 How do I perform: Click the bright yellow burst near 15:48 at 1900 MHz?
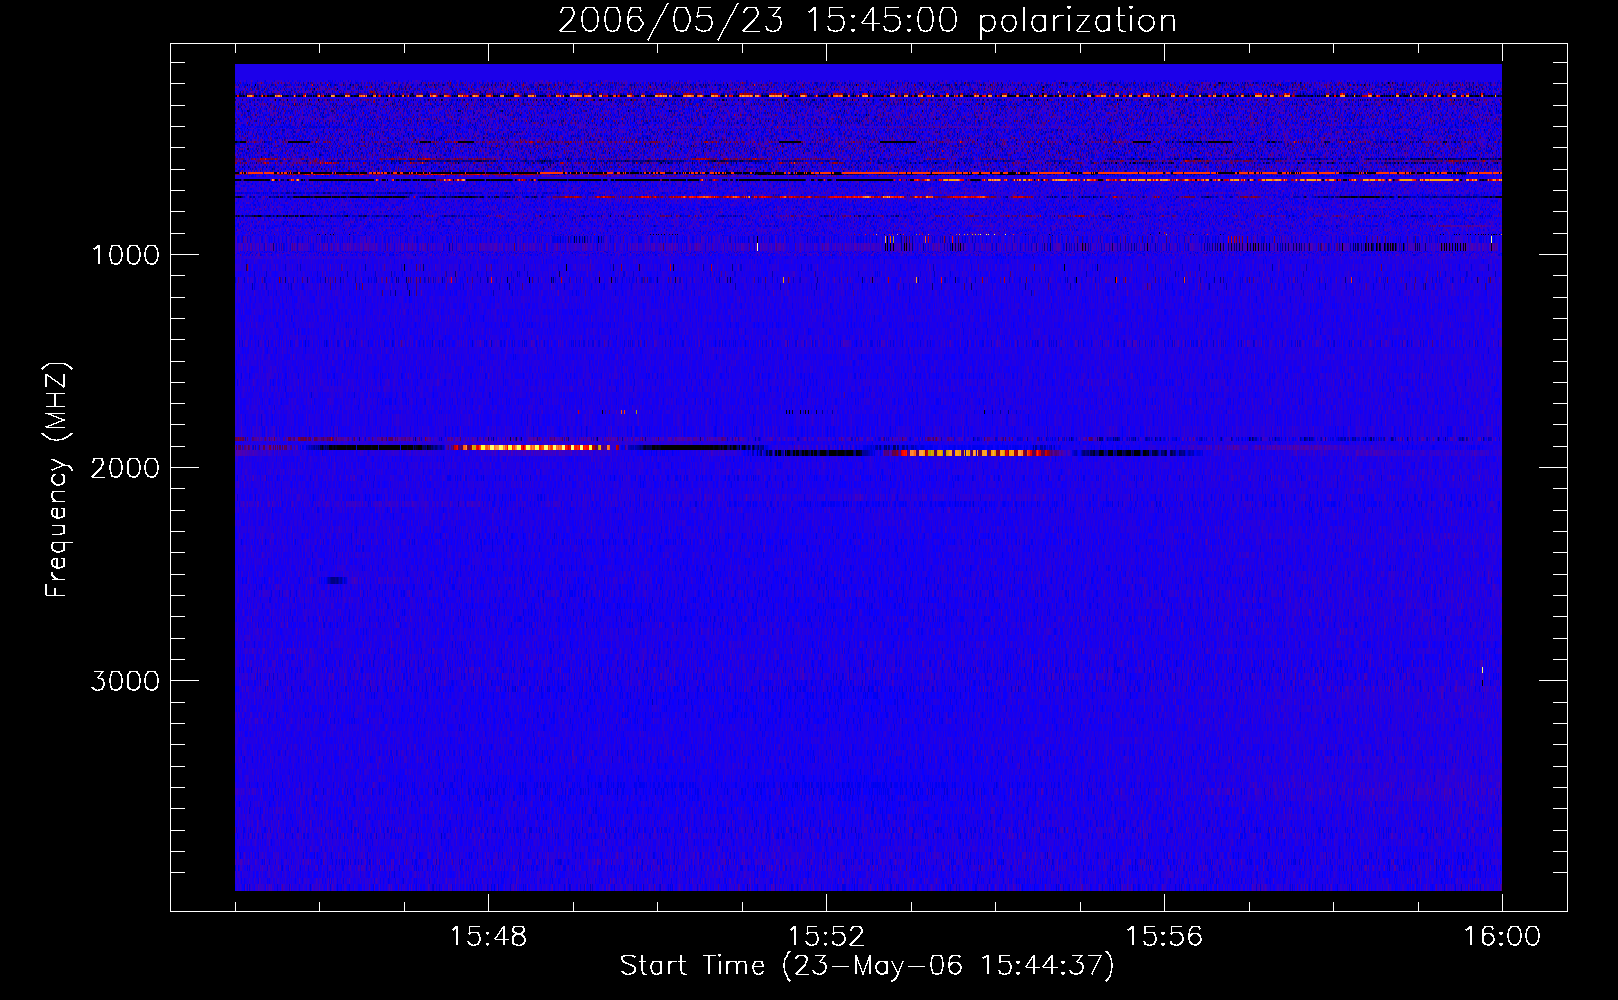[x=535, y=447]
